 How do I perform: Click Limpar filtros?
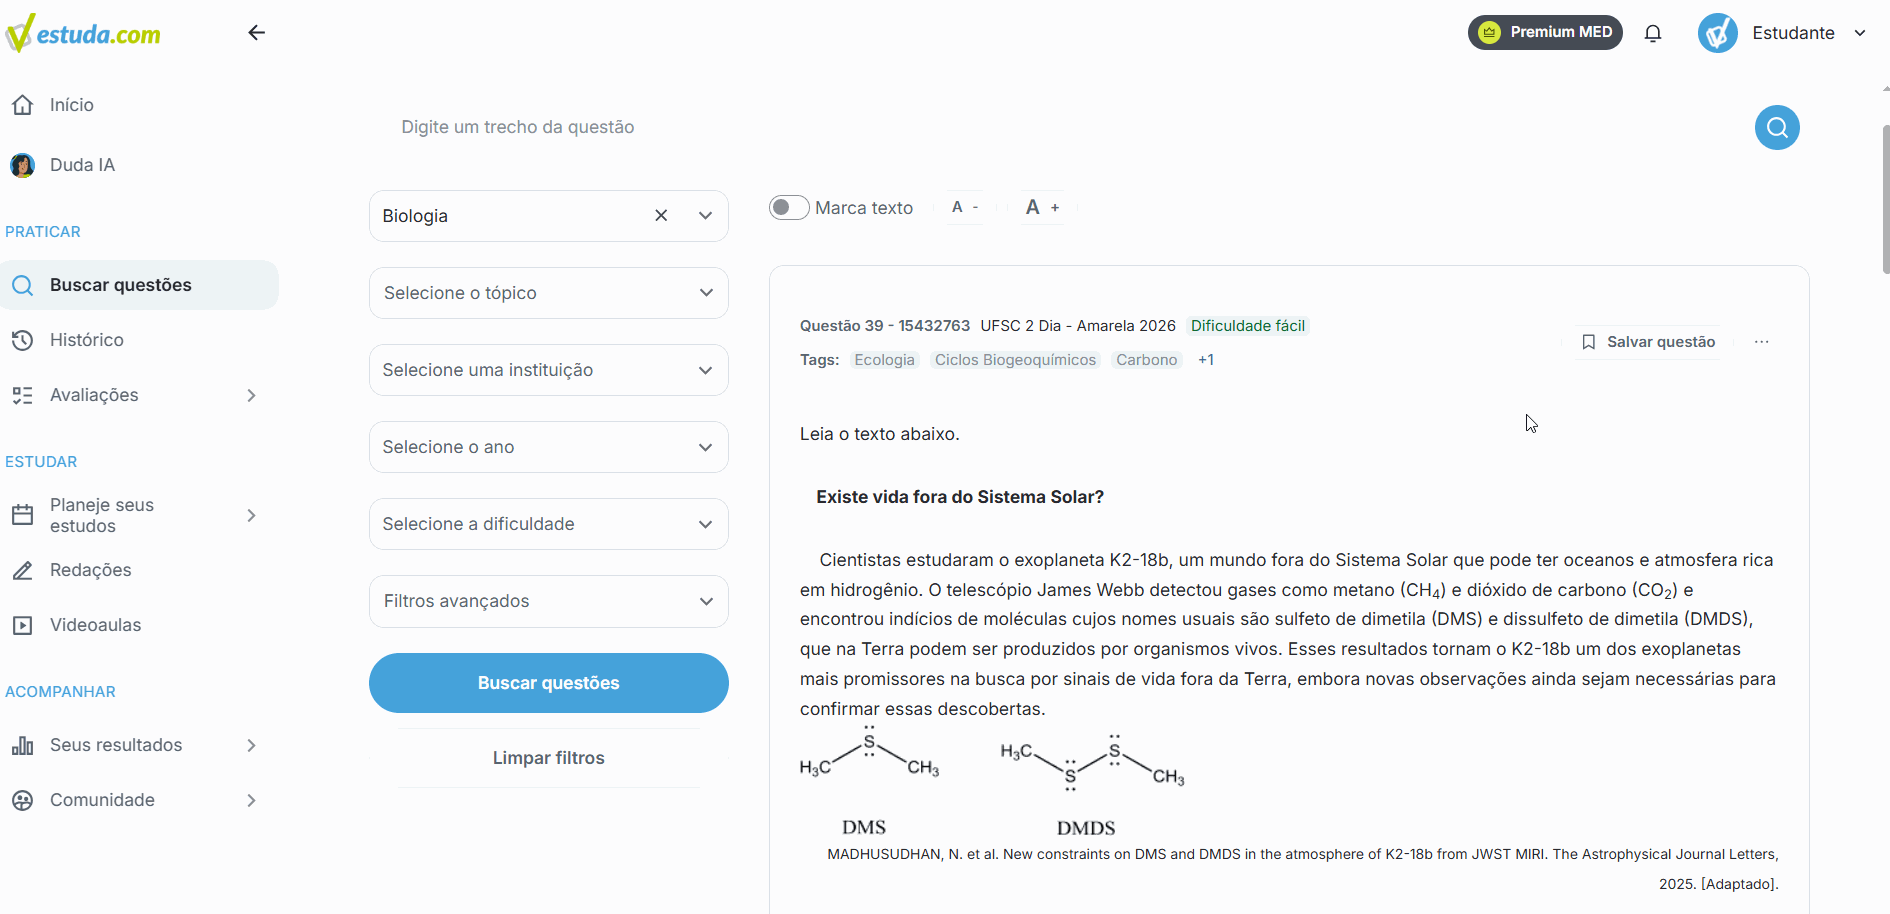point(549,758)
